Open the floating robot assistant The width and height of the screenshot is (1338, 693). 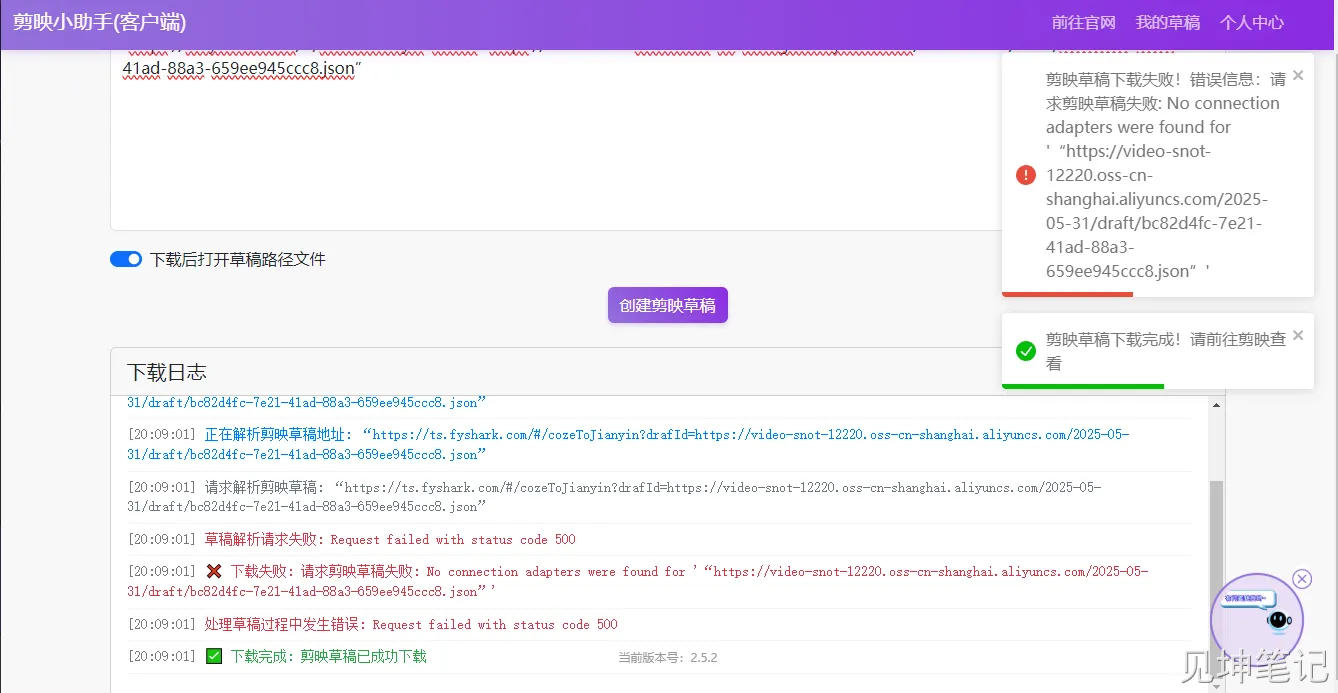(1256, 616)
